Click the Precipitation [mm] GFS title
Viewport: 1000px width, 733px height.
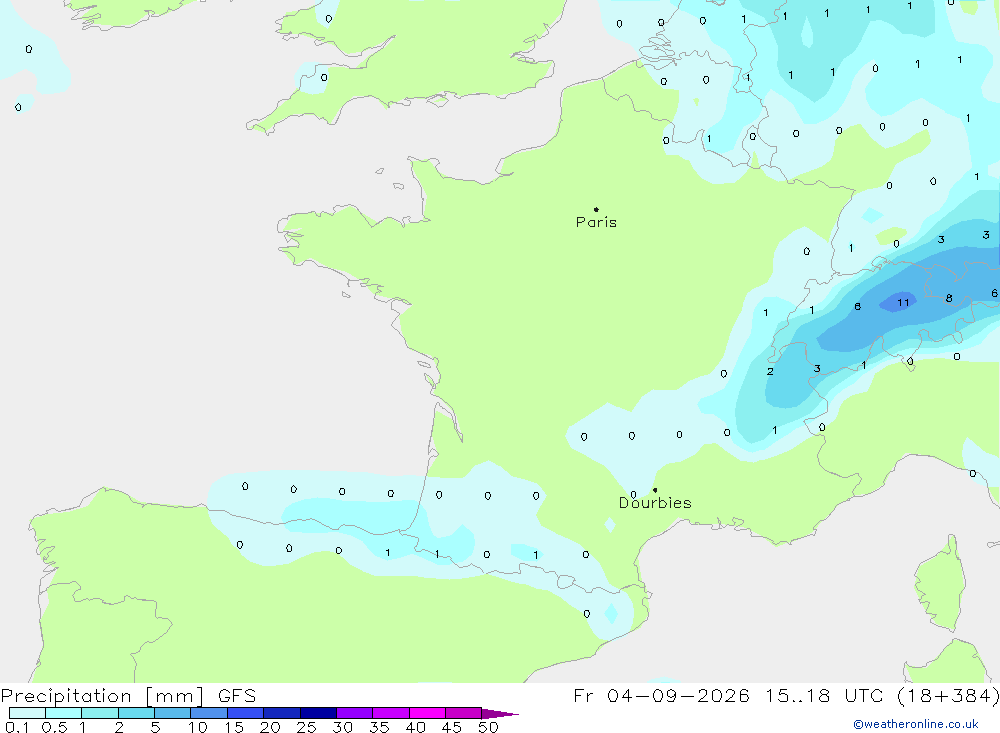coord(128,695)
